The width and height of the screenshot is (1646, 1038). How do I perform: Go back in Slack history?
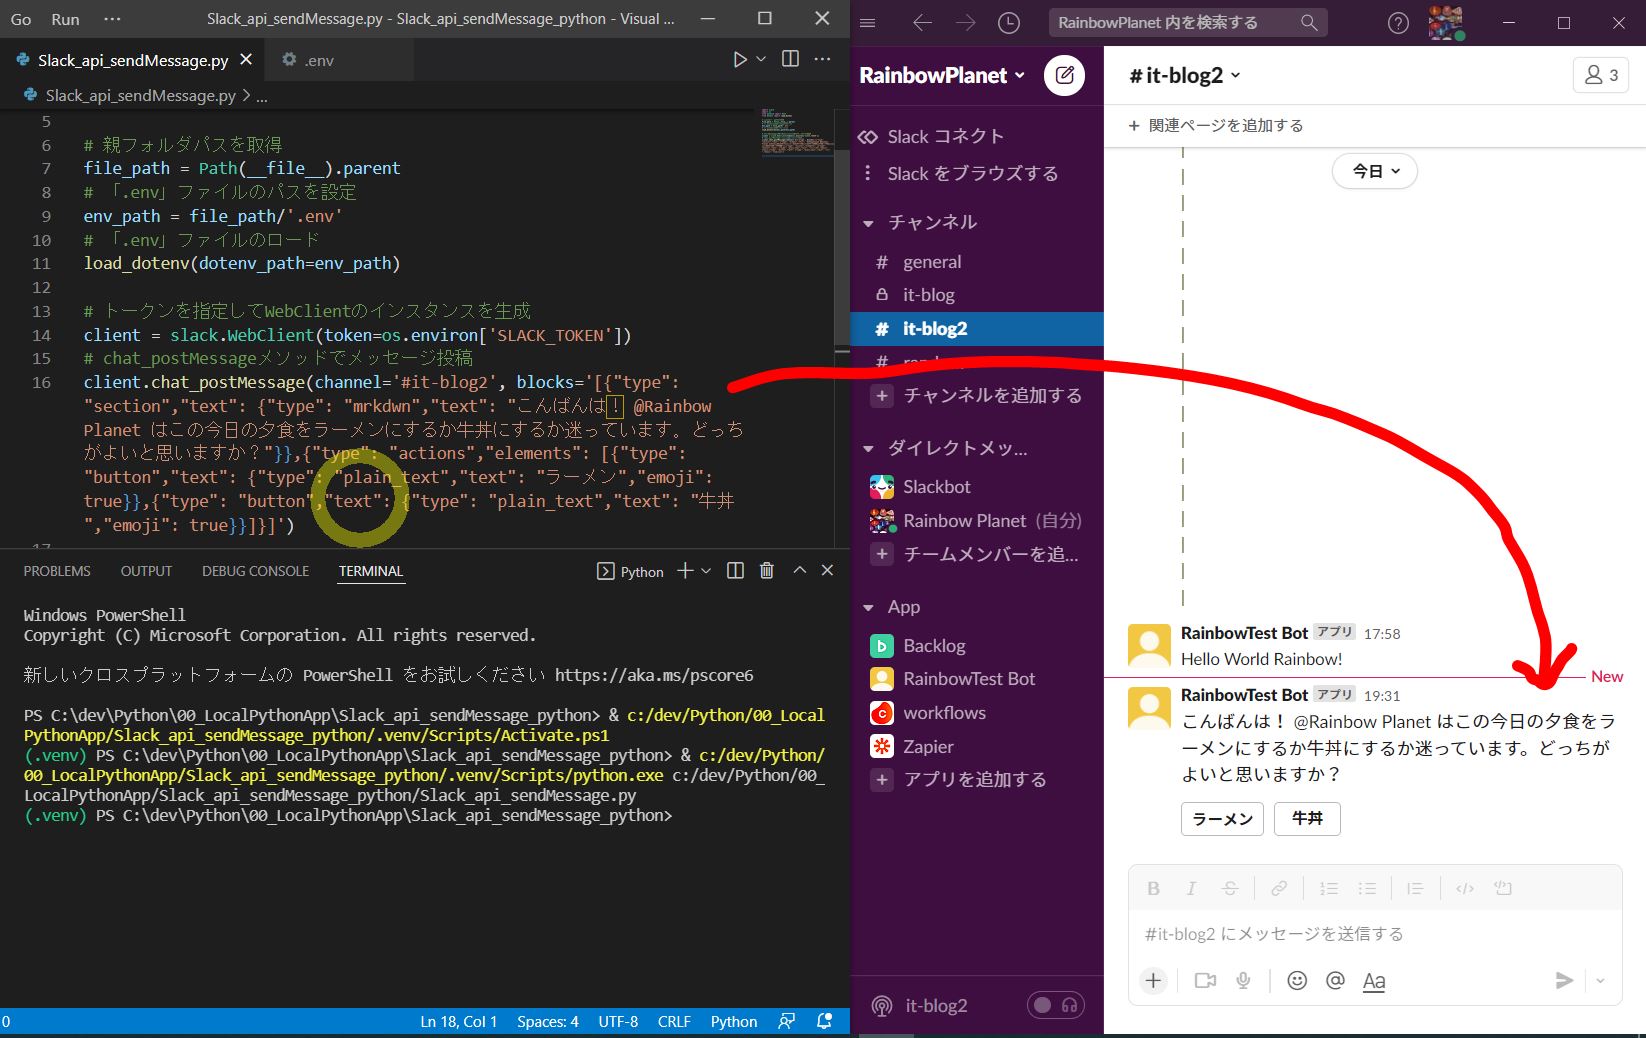pos(922,22)
